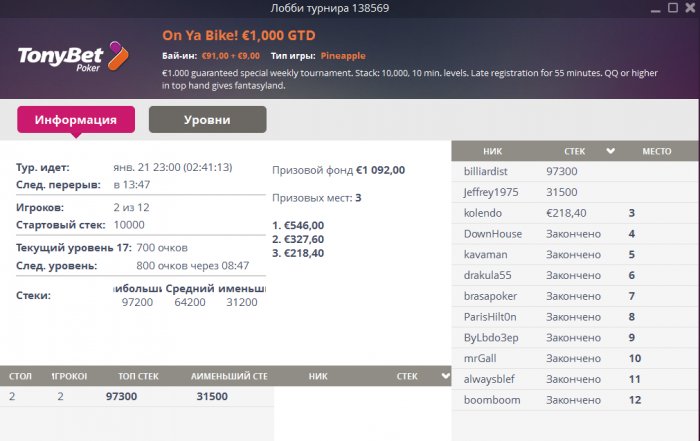700x441 pixels.
Task: Minimize the tournament lobby window
Action: 655,9
